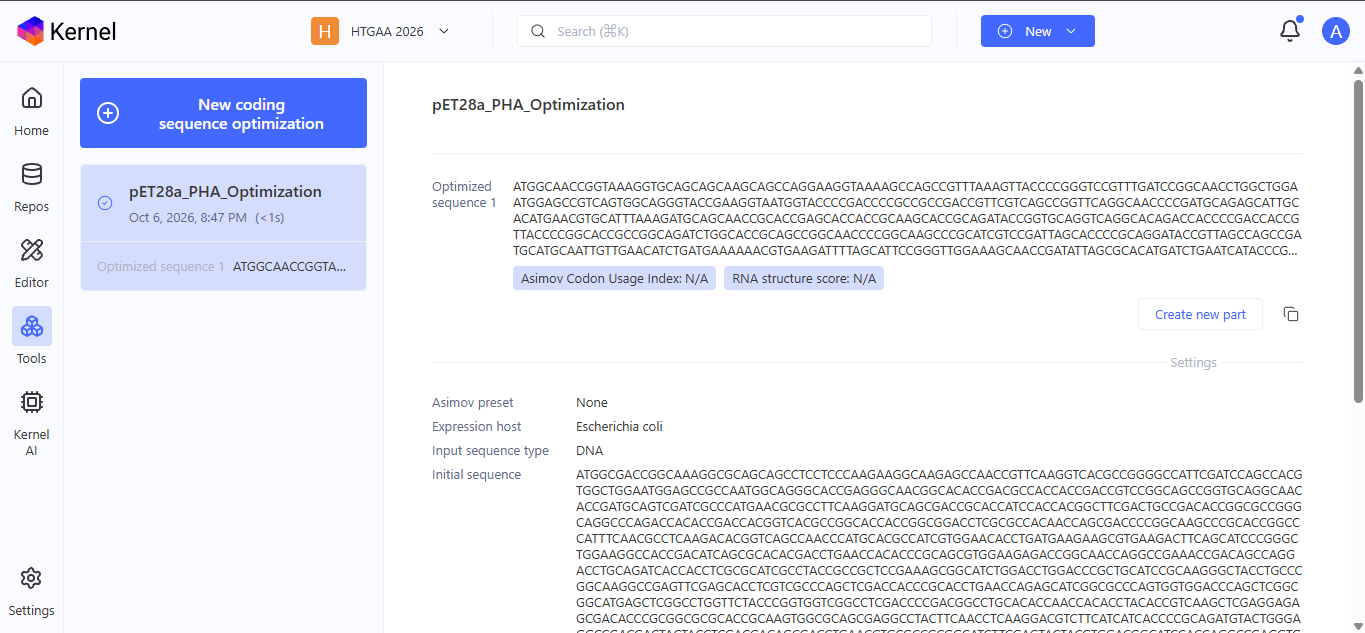This screenshot has width=1365, height=633.
Task: Click the Kernel logo icon
Action: click(31, 31)
